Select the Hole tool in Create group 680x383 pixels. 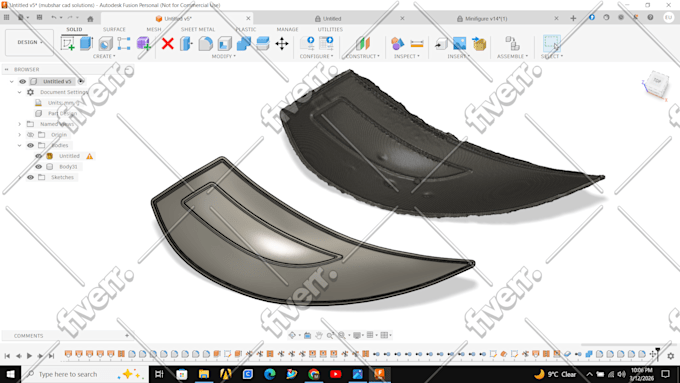tap(105, 43)
